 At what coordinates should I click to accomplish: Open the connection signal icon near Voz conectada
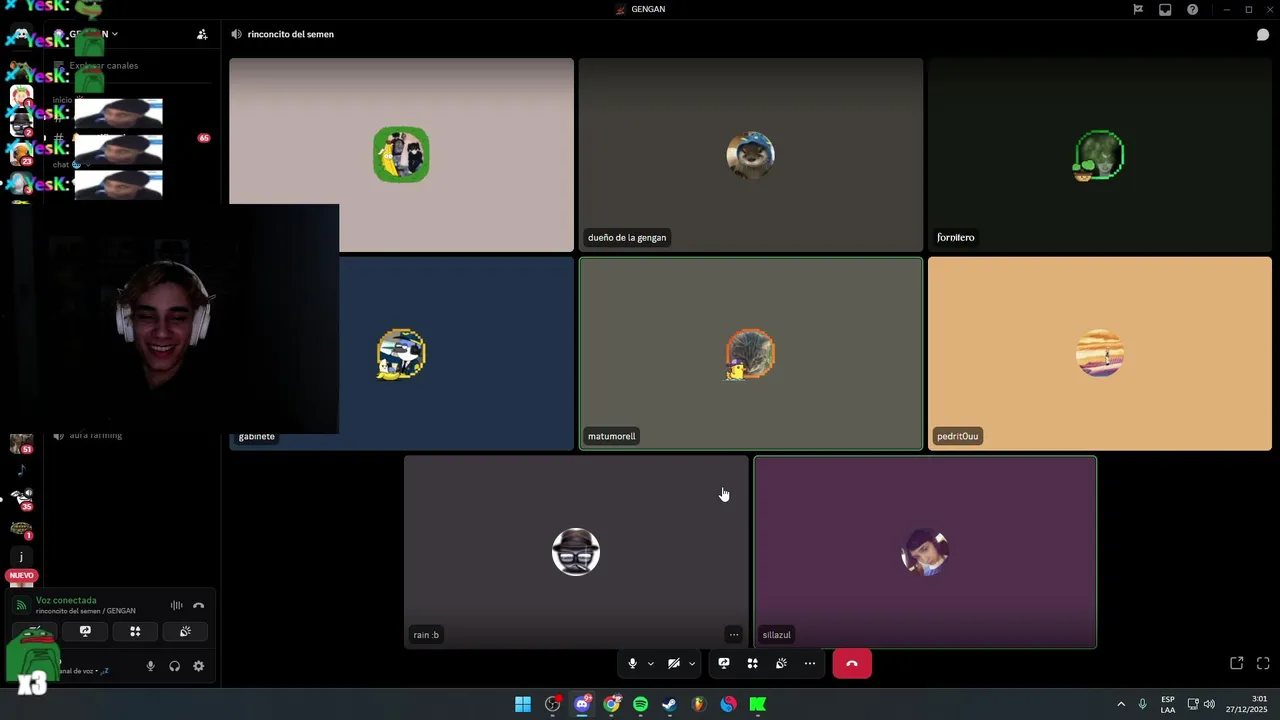point(21,605)
